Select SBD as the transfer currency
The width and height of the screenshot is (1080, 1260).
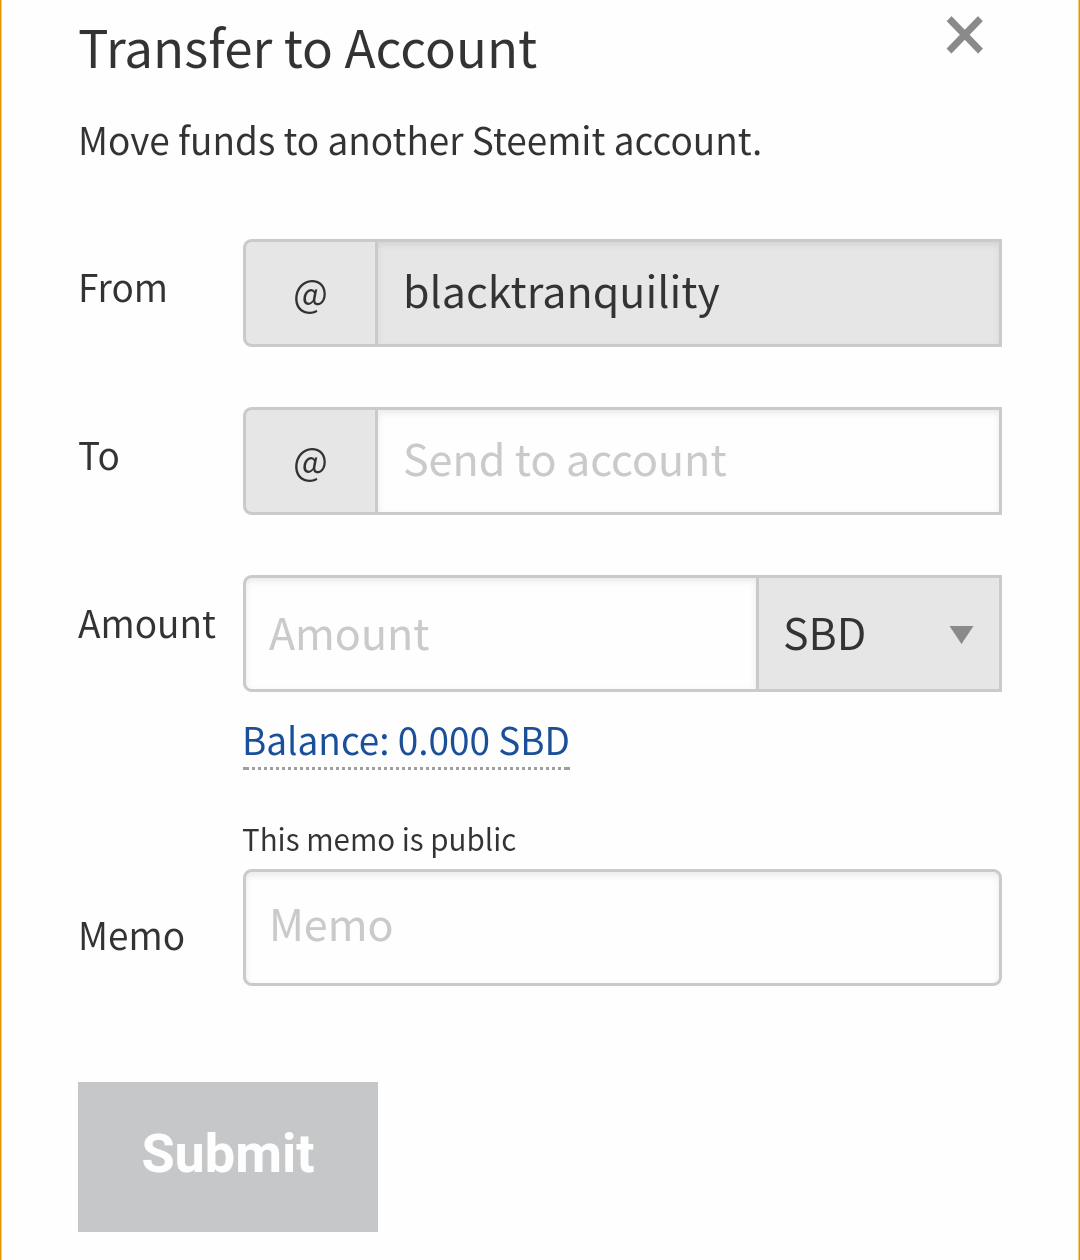(x=824, y=633)
